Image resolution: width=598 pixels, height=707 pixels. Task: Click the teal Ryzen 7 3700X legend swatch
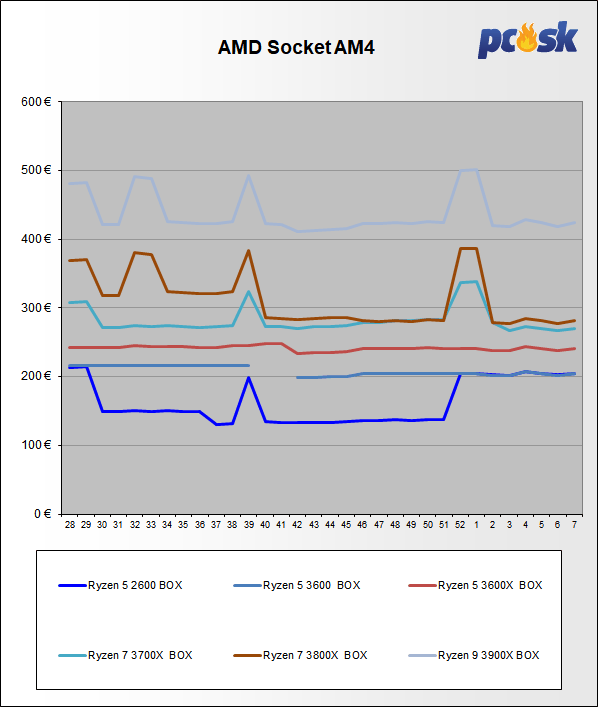(x=72, y=656)
